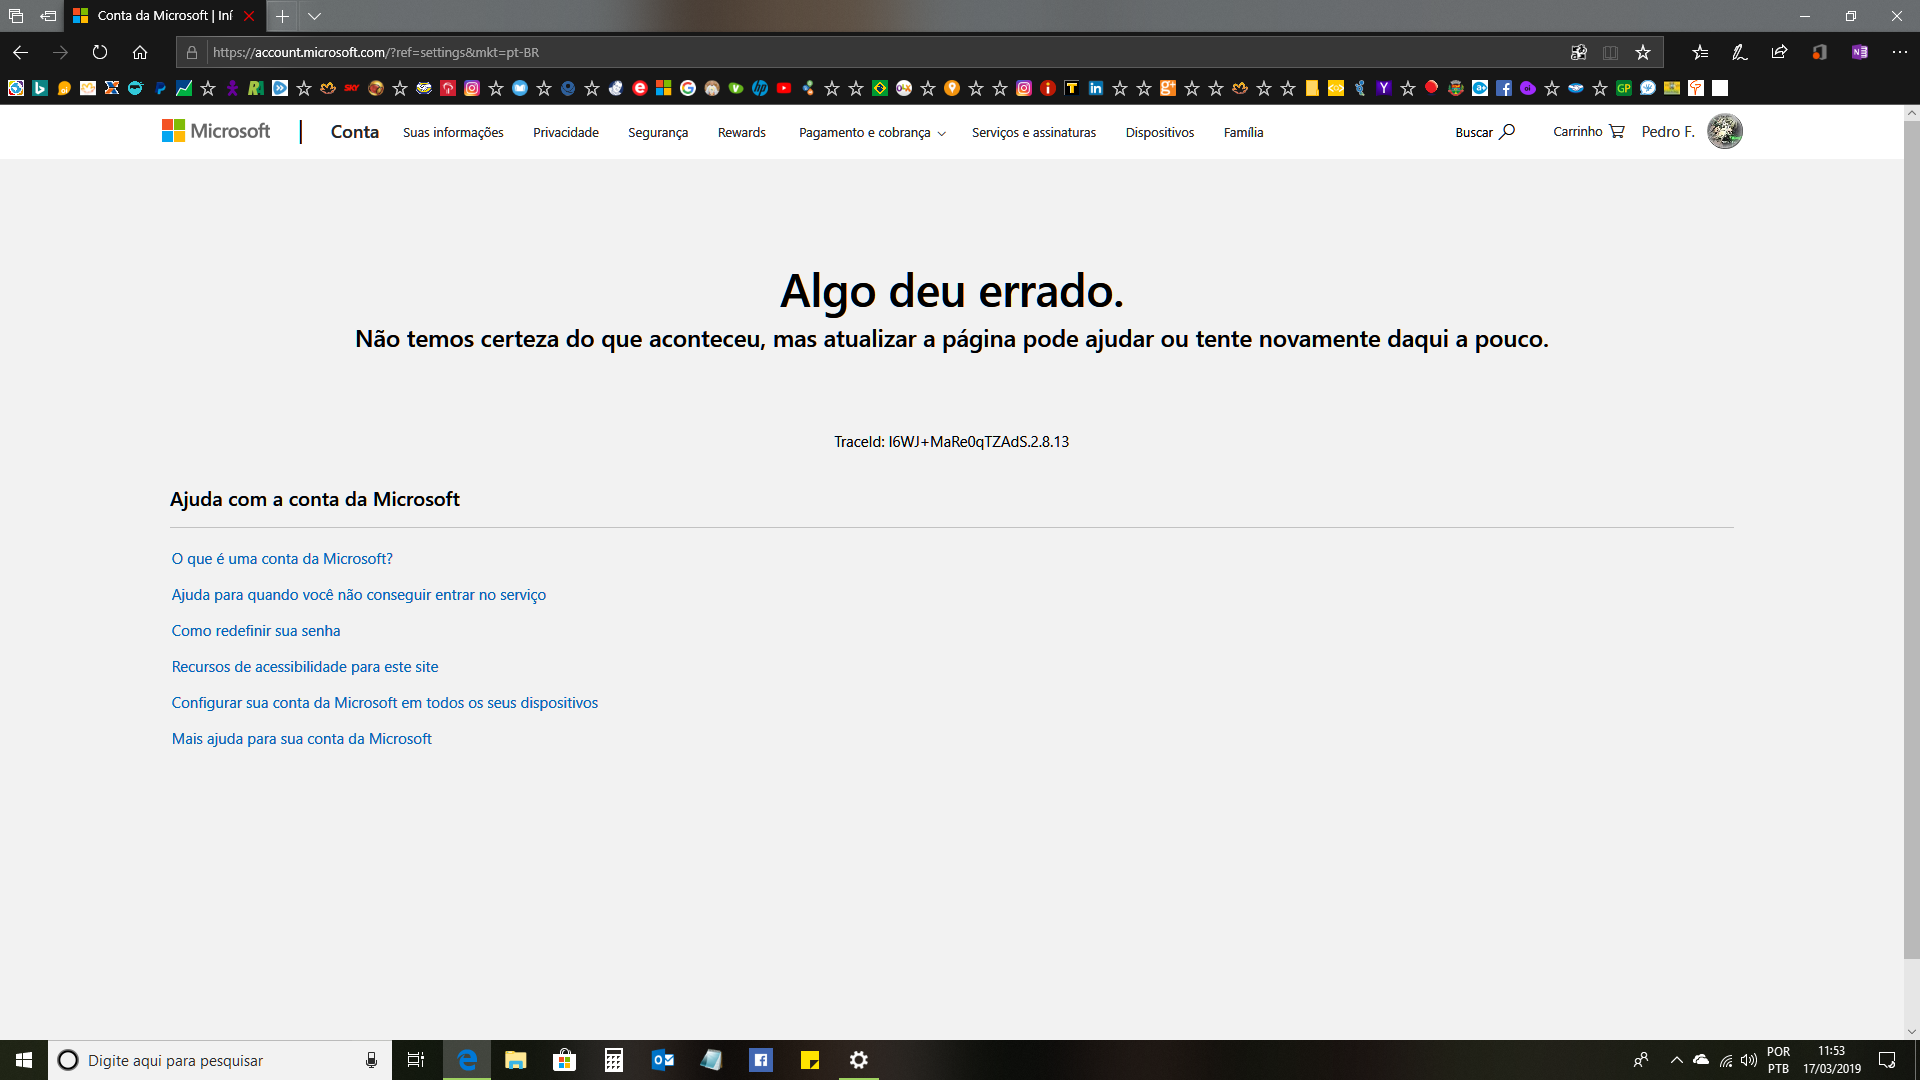The height and width of the screenshot is (1080, 1920).
Task: Click the set tabs aside icon
Action: 47,16
